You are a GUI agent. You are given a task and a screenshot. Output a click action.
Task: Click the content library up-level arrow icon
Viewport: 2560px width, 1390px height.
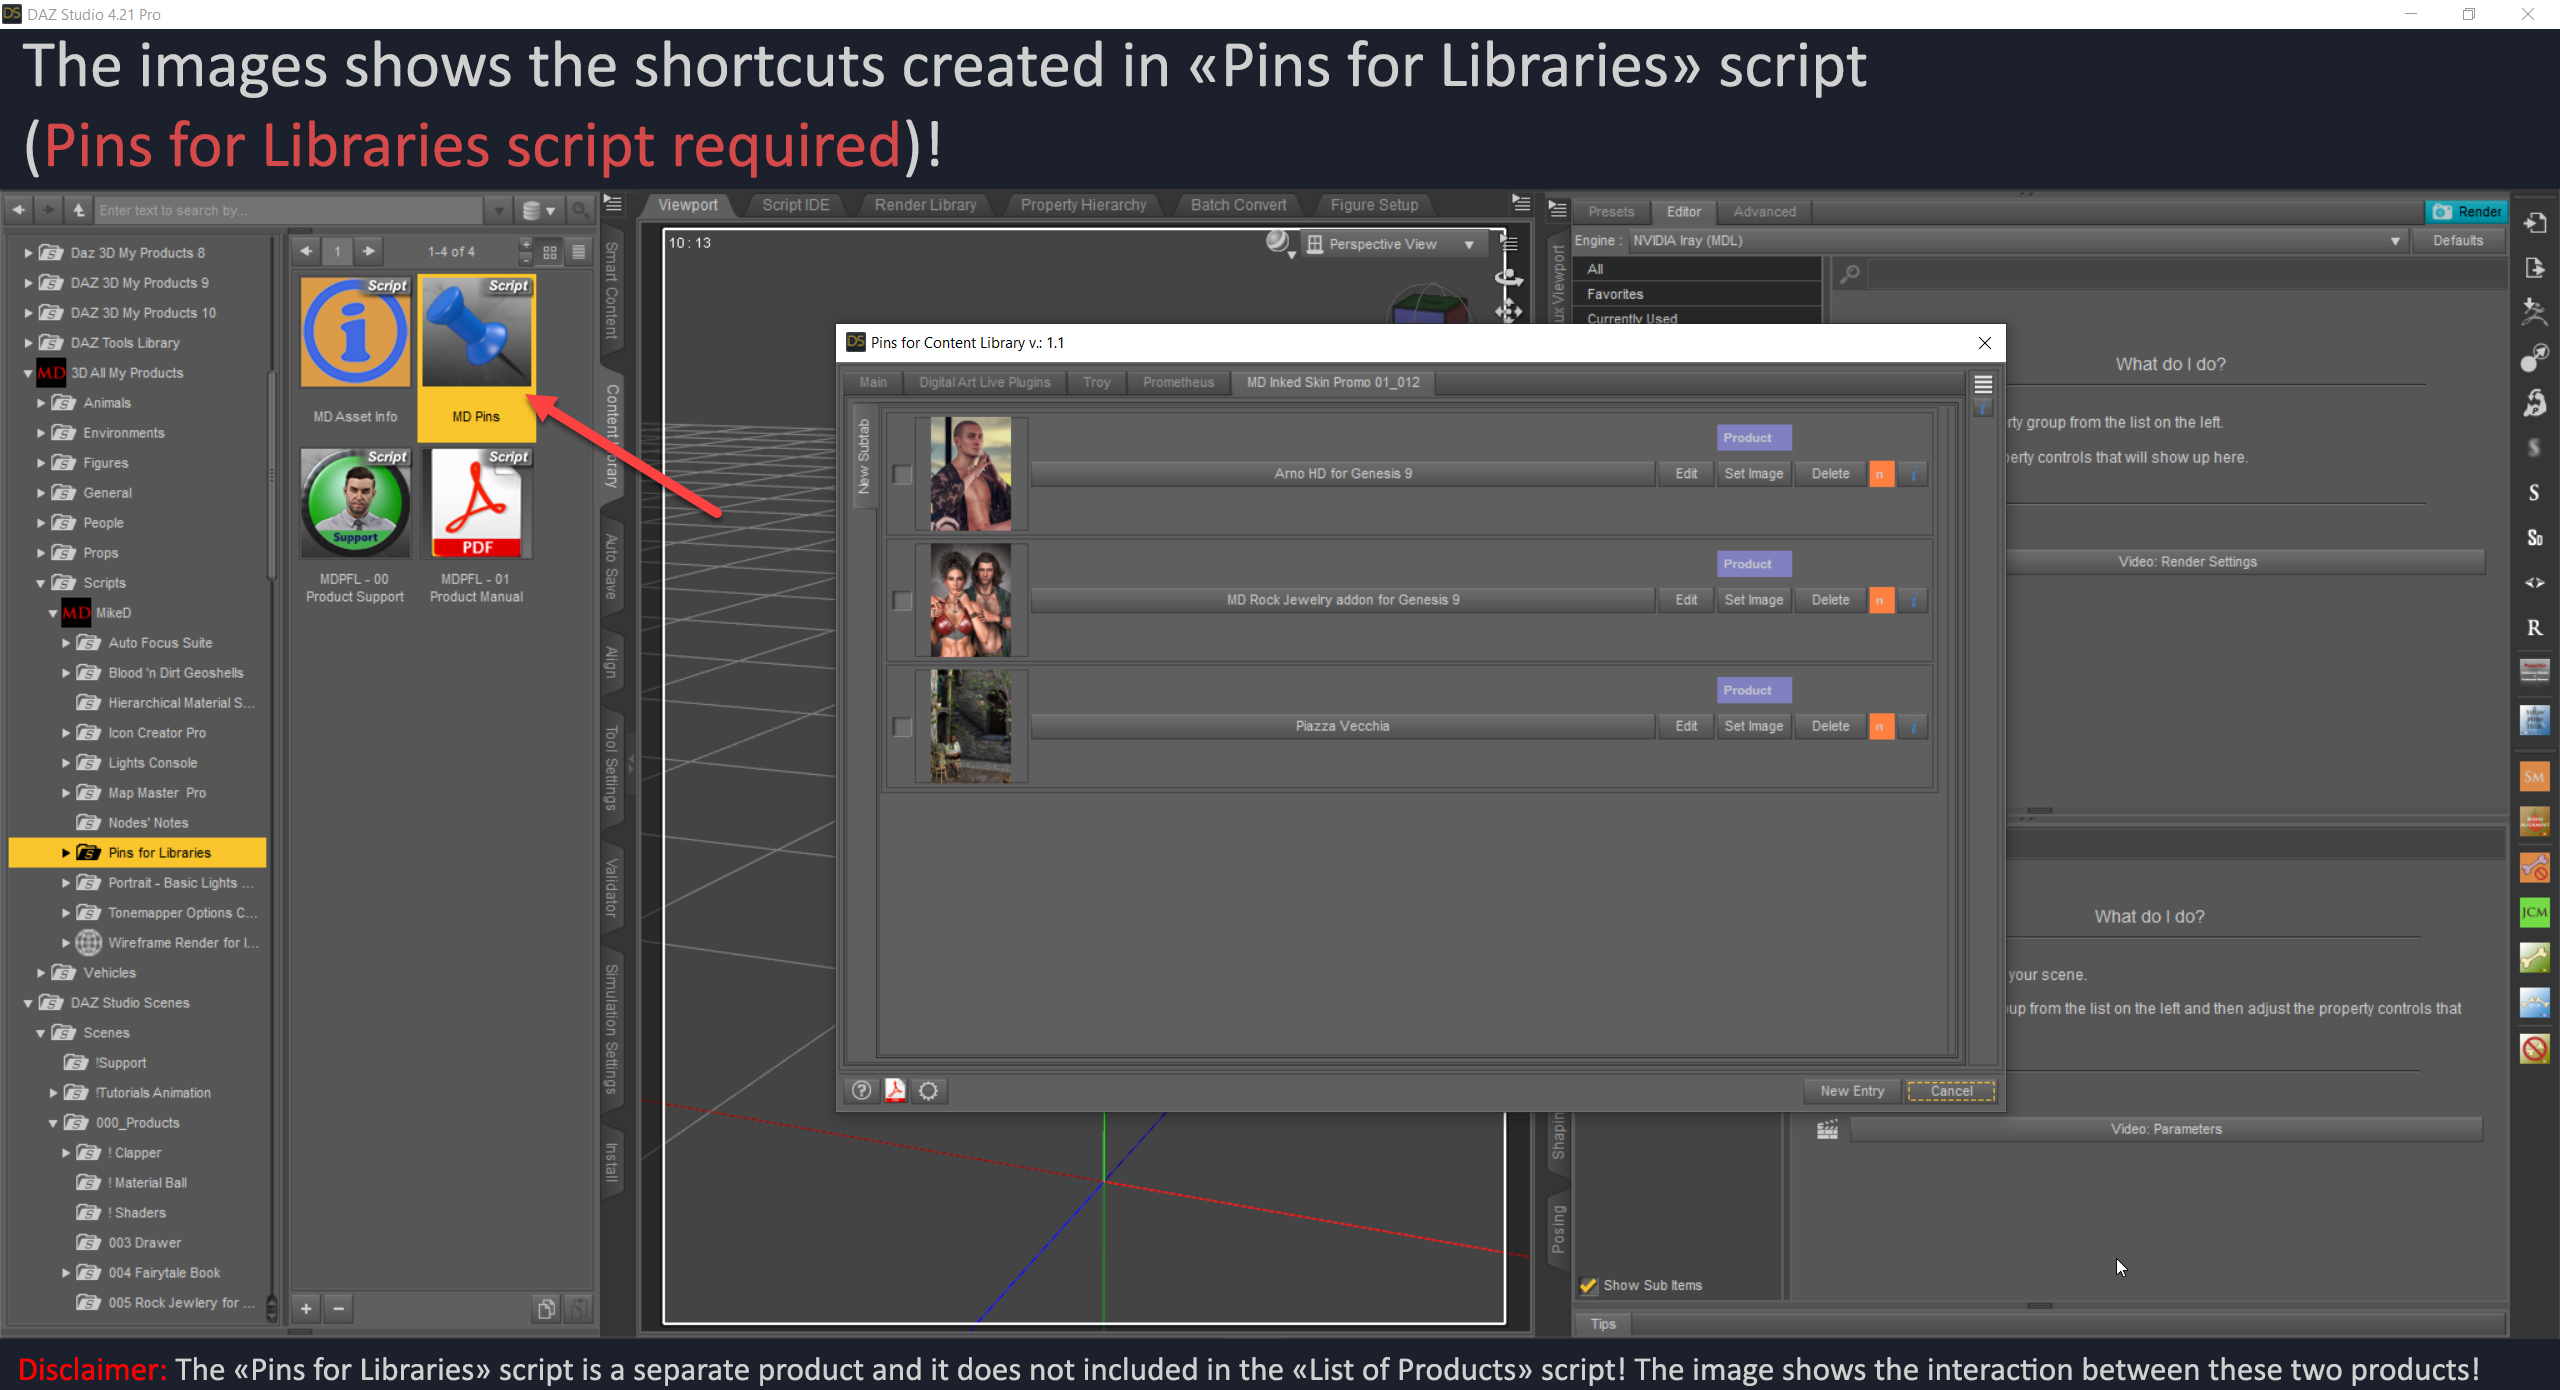coord(79,211)
